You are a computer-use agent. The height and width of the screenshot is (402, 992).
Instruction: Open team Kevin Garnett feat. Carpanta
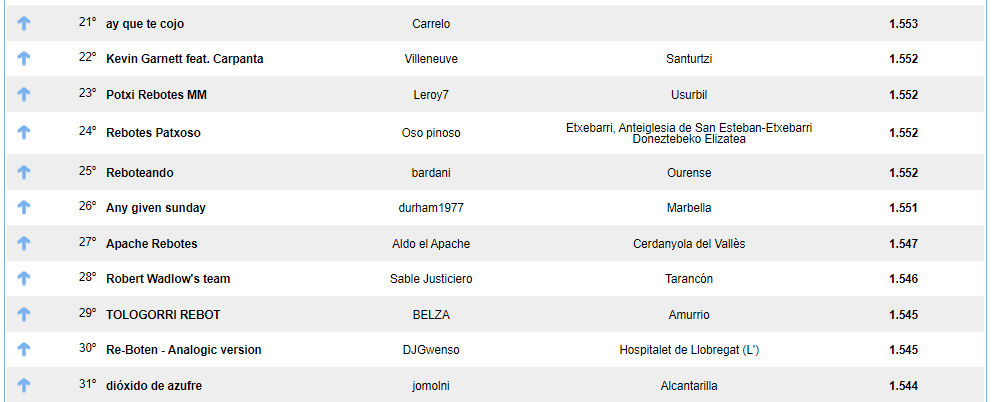[185, 59]
